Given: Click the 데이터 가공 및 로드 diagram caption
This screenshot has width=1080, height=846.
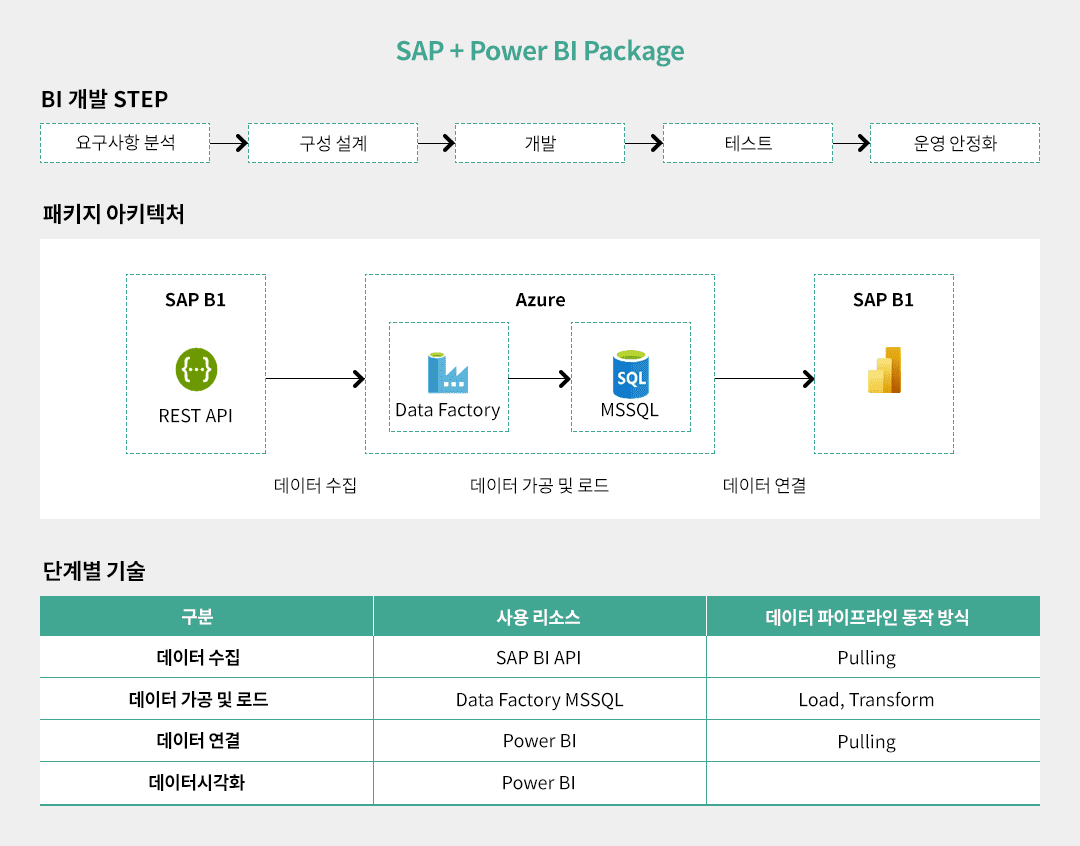Looking at the screenshot, I should pyautogui.click(x=539, y=486).
